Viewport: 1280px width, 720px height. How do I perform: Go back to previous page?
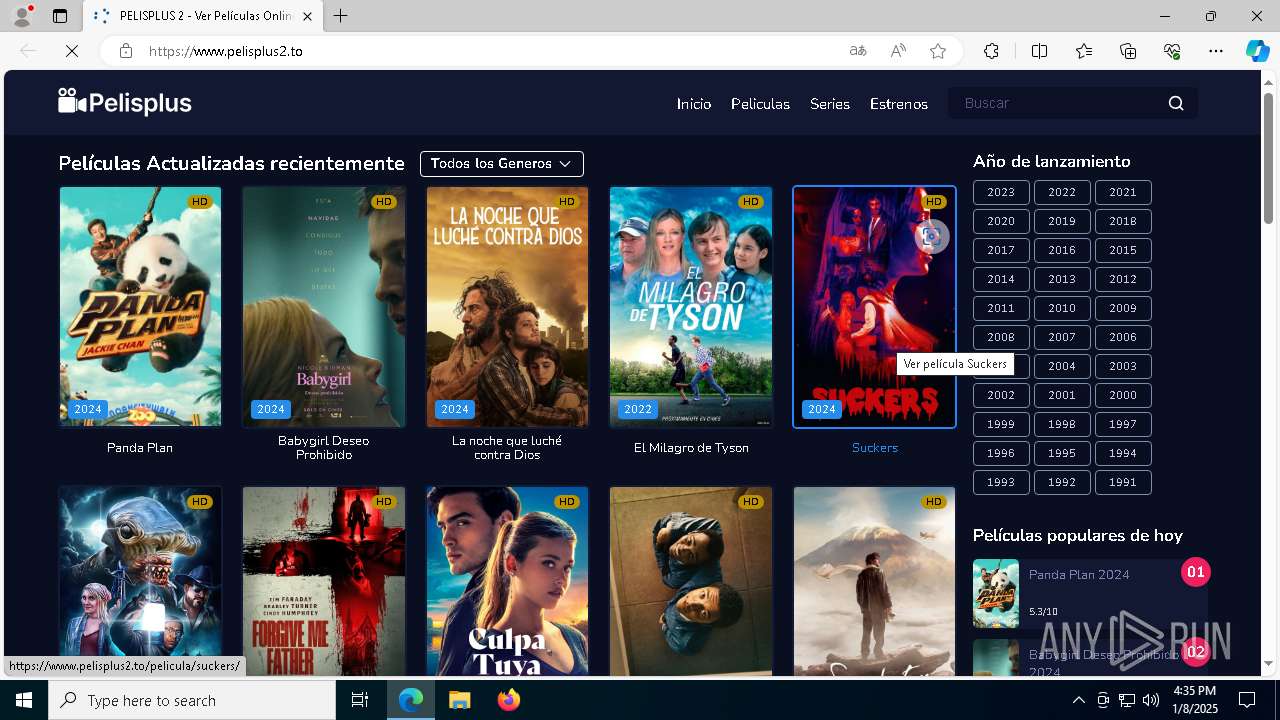click(28, 51)
